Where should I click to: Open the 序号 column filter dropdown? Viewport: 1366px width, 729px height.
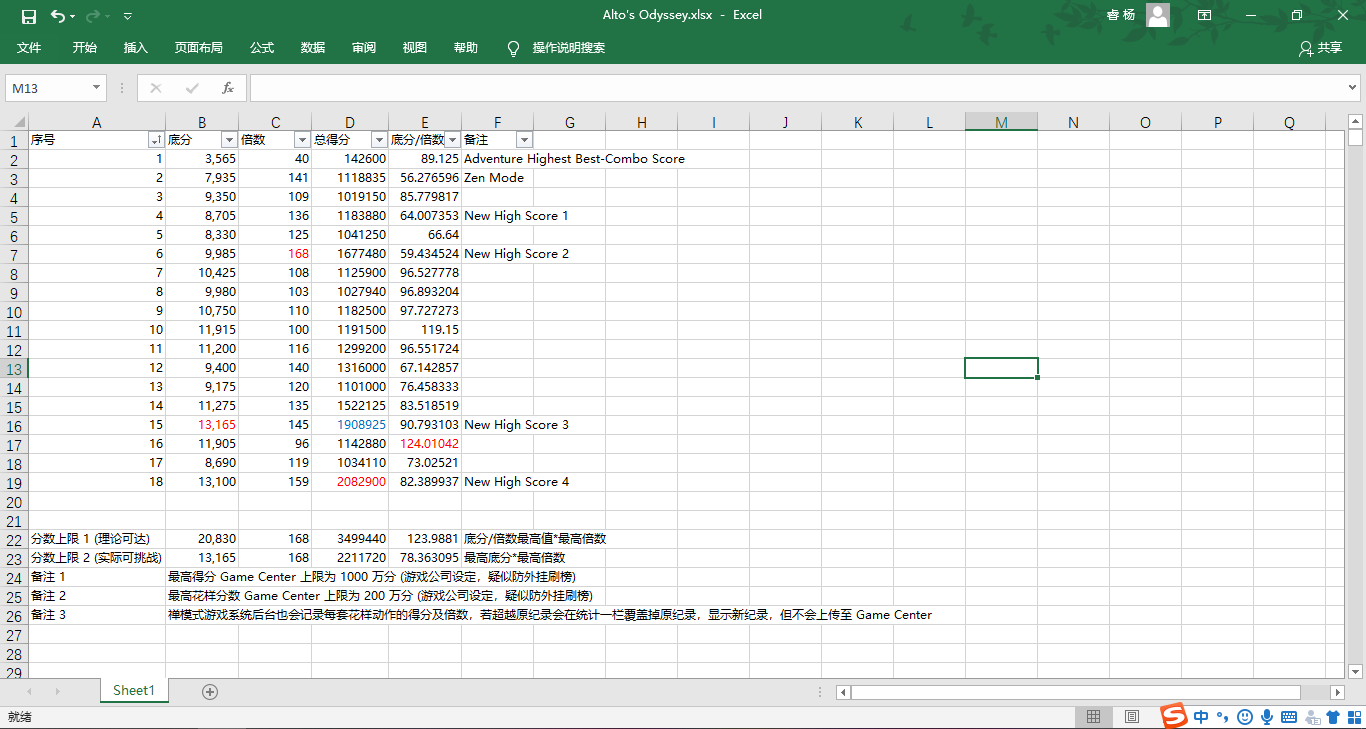pyautogui.click(x=156, y=140)
